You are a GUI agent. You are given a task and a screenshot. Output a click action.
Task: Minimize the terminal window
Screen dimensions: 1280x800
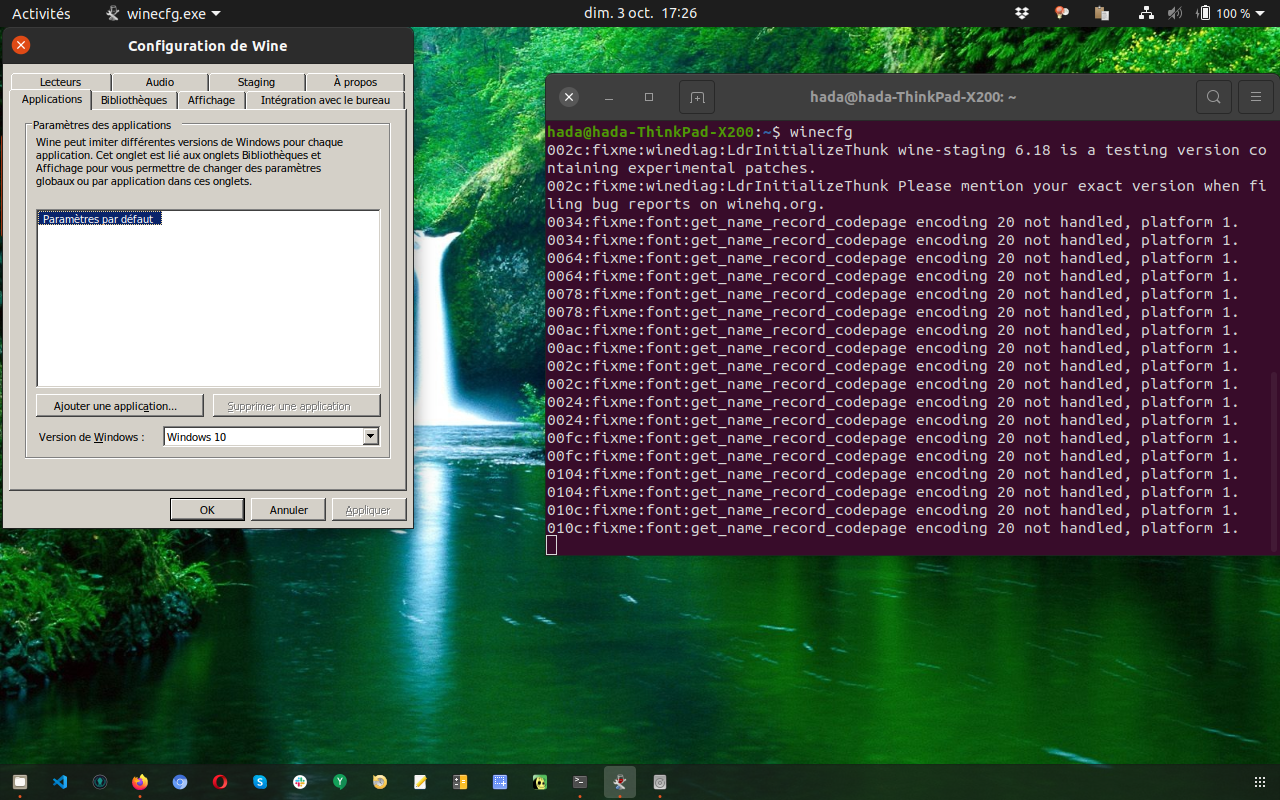point(609,97)
